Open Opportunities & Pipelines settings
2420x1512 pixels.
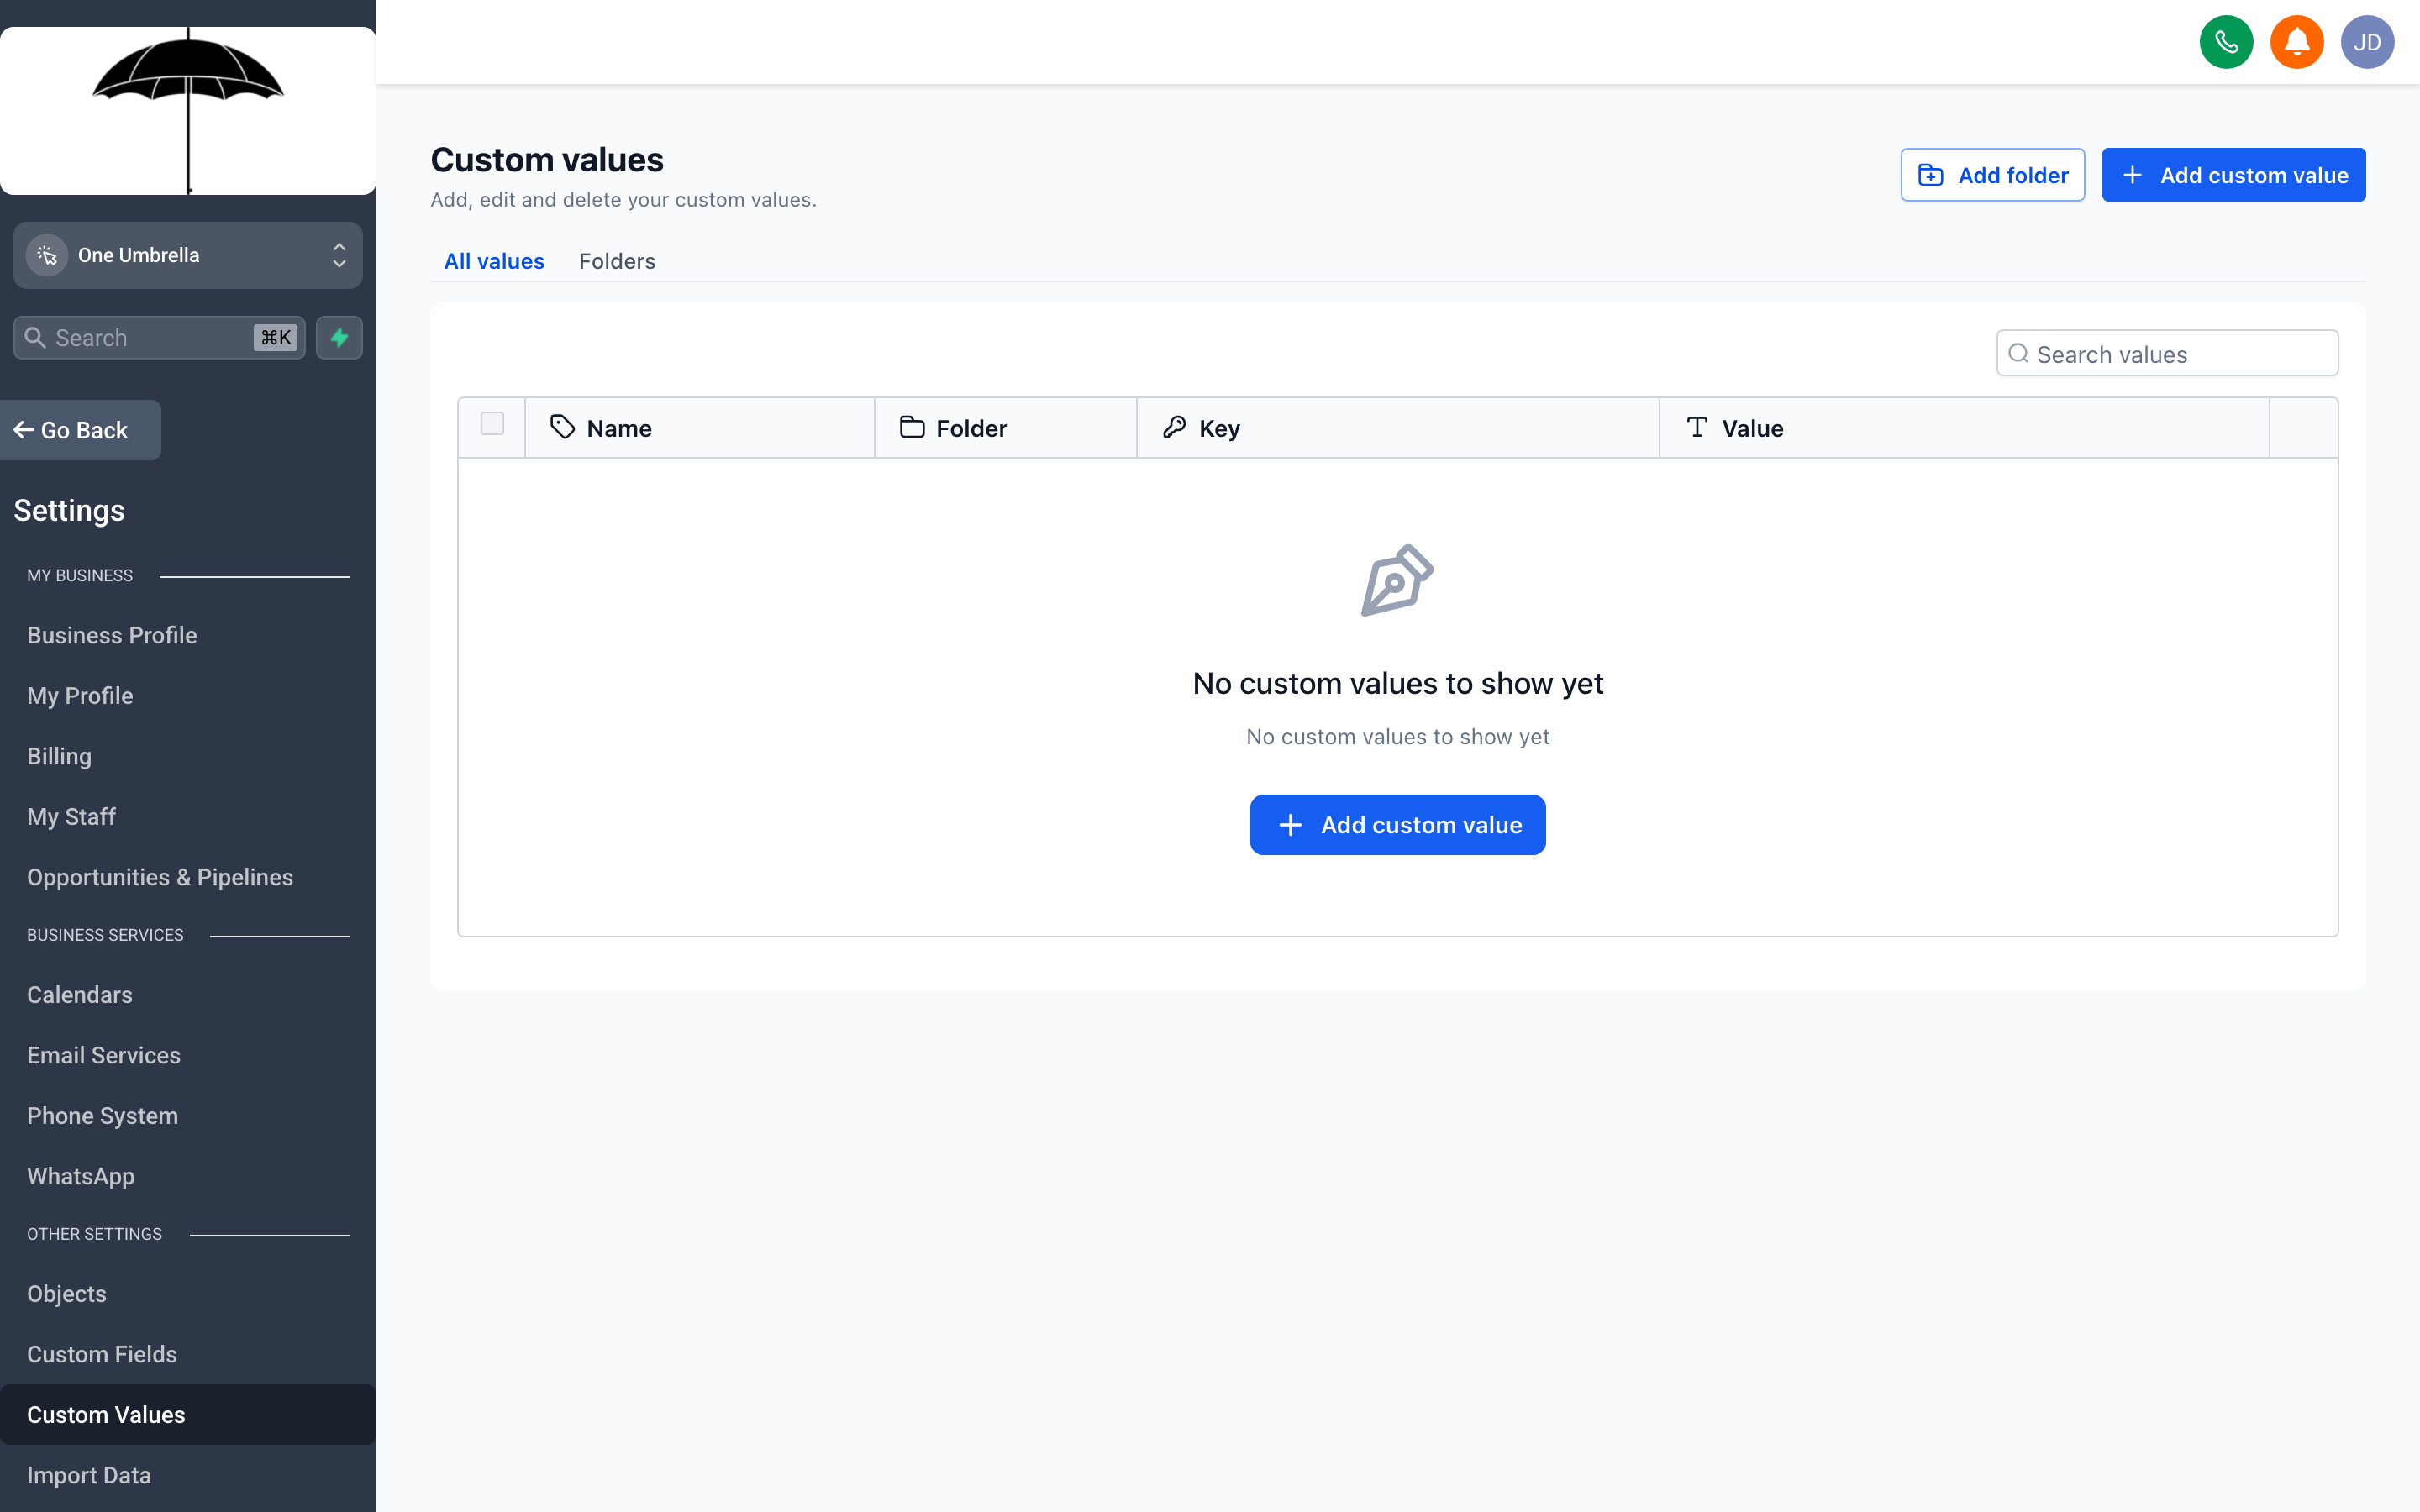click(x=160, y=877)
